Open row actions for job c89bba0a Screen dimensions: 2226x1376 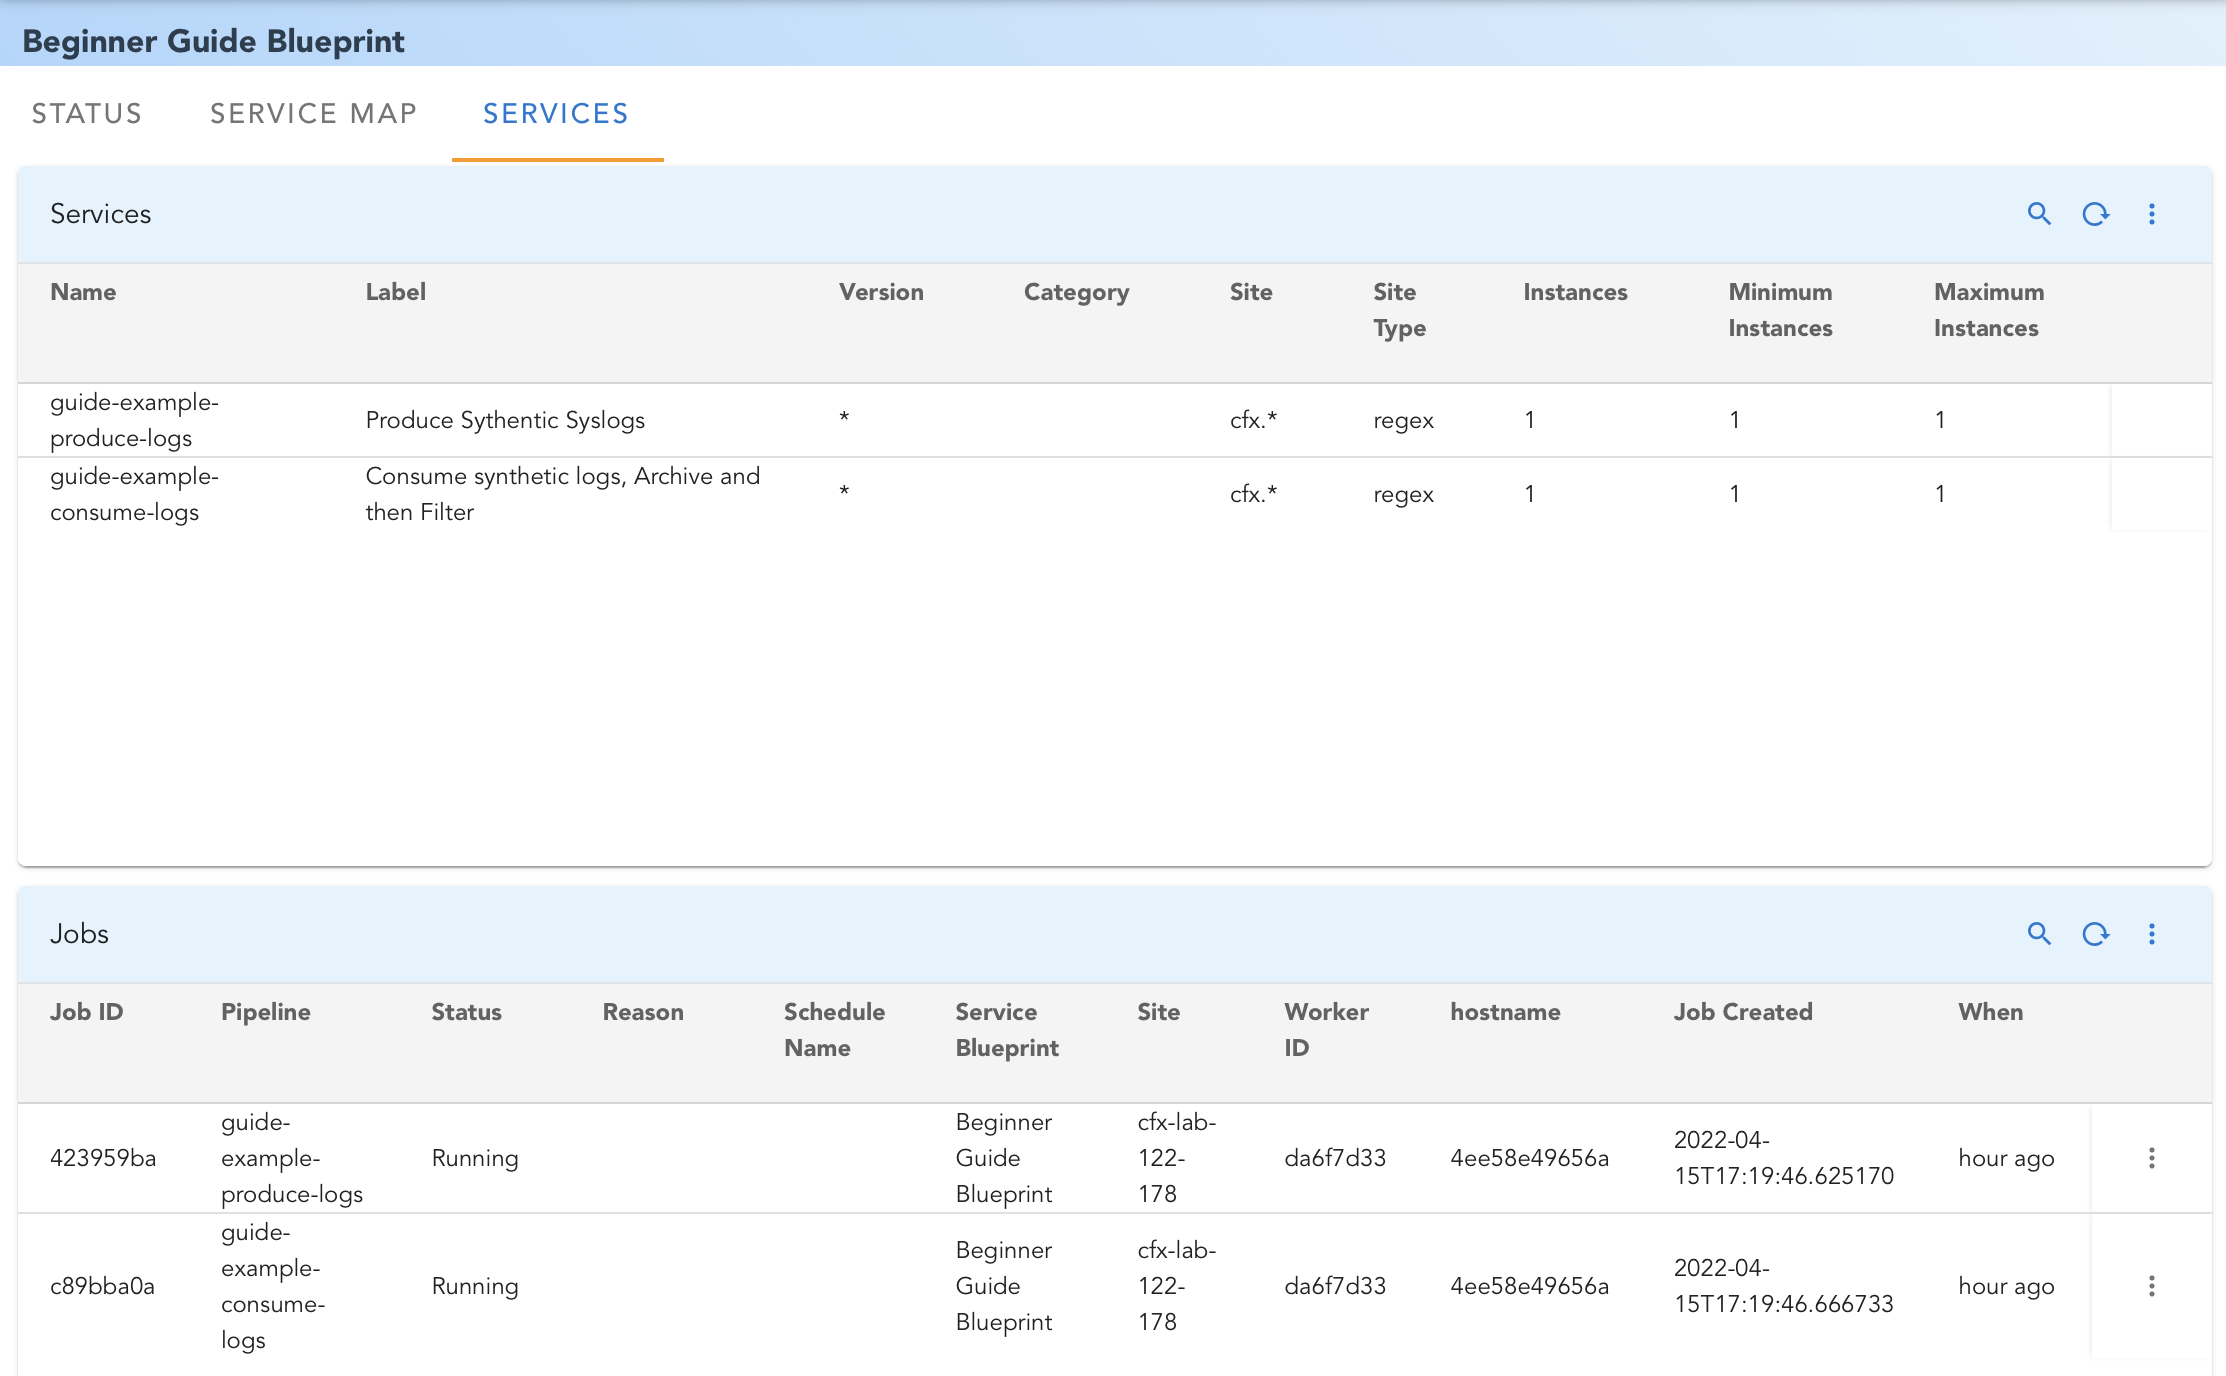click(2151, 1286)
